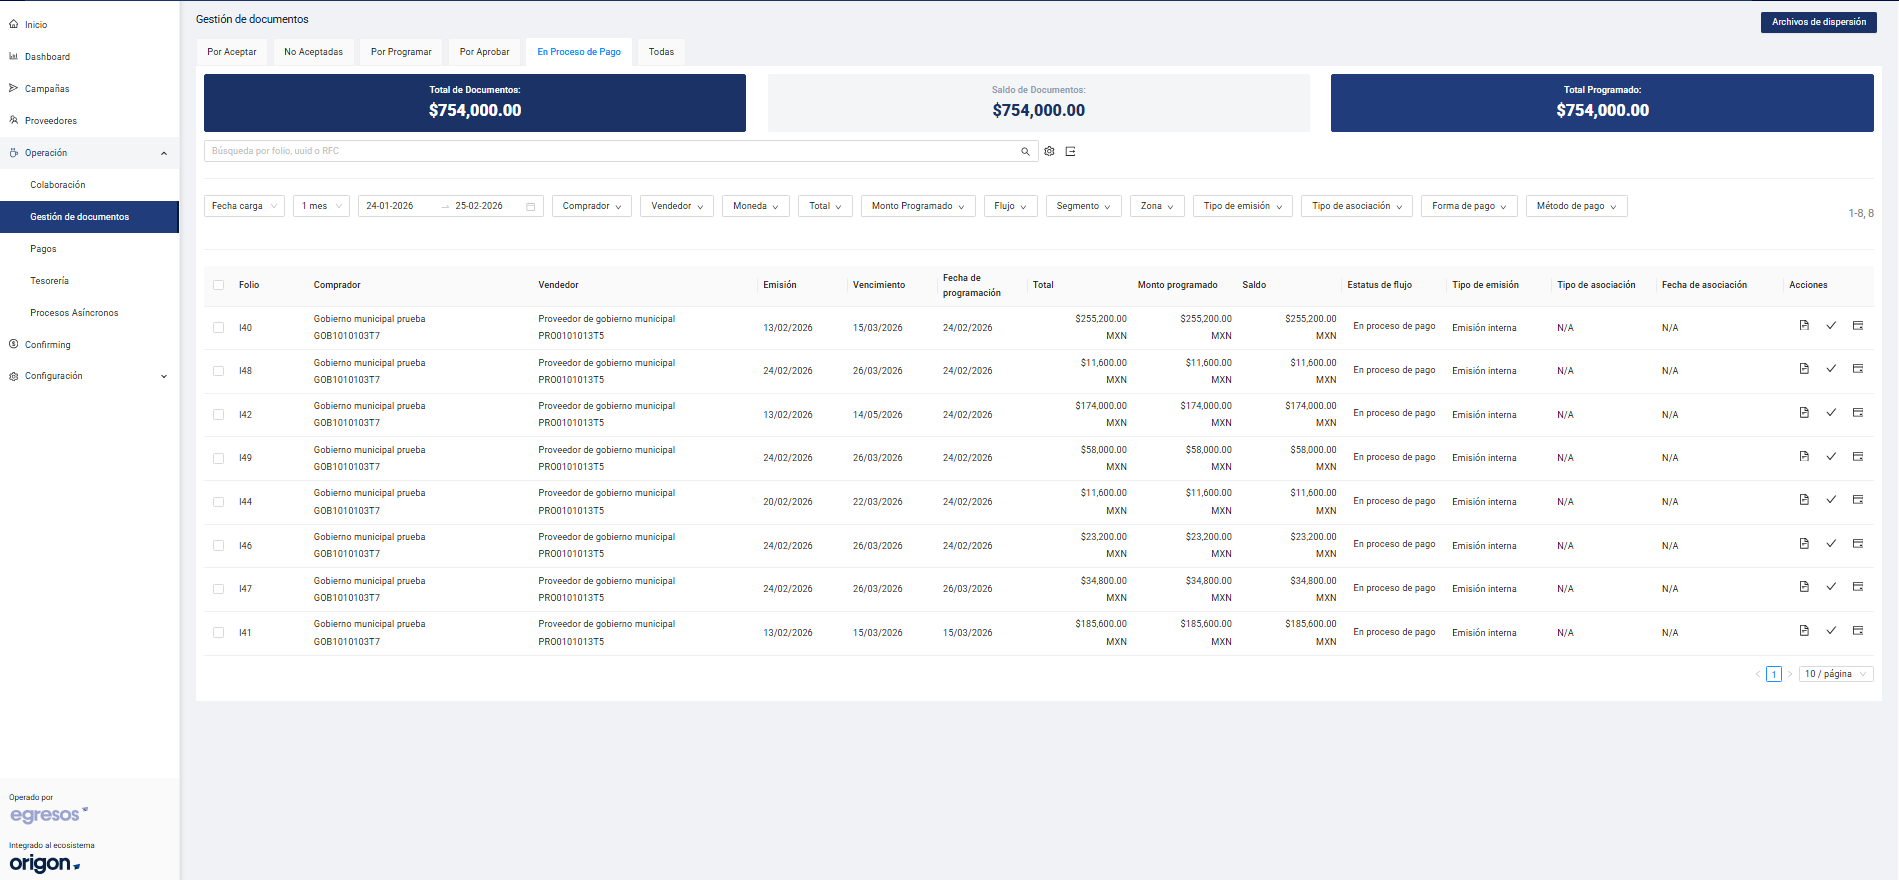Viewport: 1899px width, 880px height.
Task: Click the checkmark action for folio I48
Action: (1831, 369)
